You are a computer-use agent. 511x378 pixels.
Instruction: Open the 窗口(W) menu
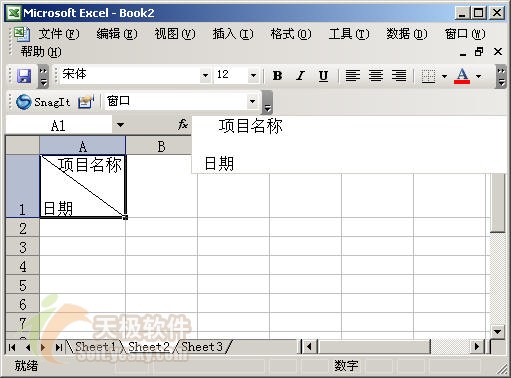[x=465, y=34]
